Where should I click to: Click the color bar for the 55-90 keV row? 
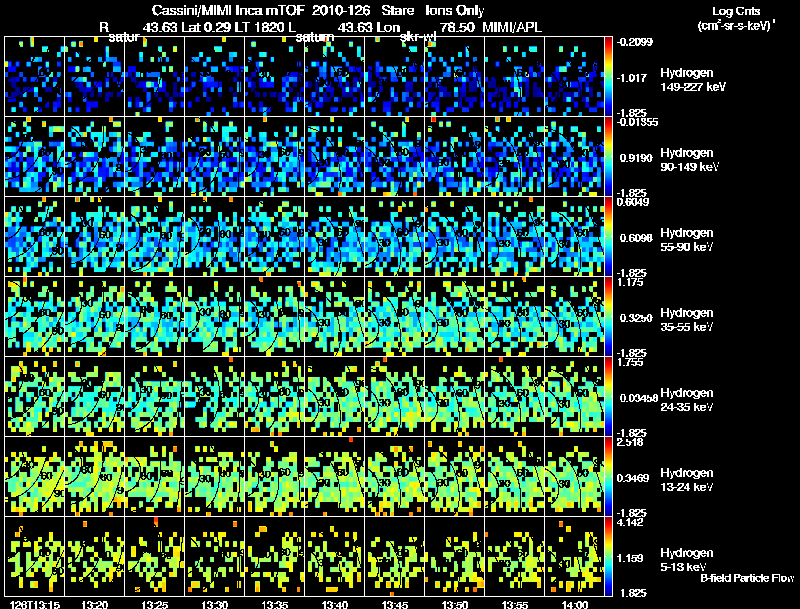[608, 236]
